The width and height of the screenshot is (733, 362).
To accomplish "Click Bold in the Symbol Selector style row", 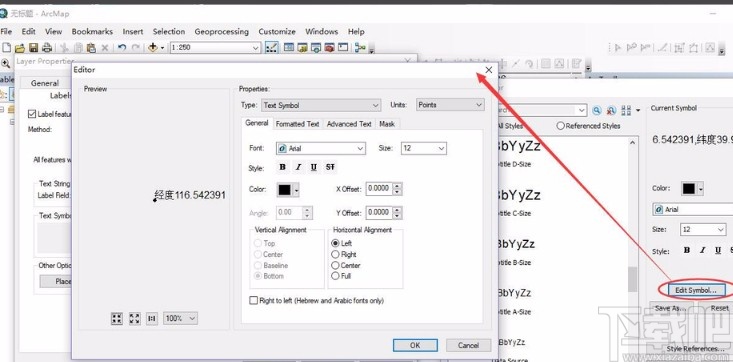I will click(x=687, y=251).
